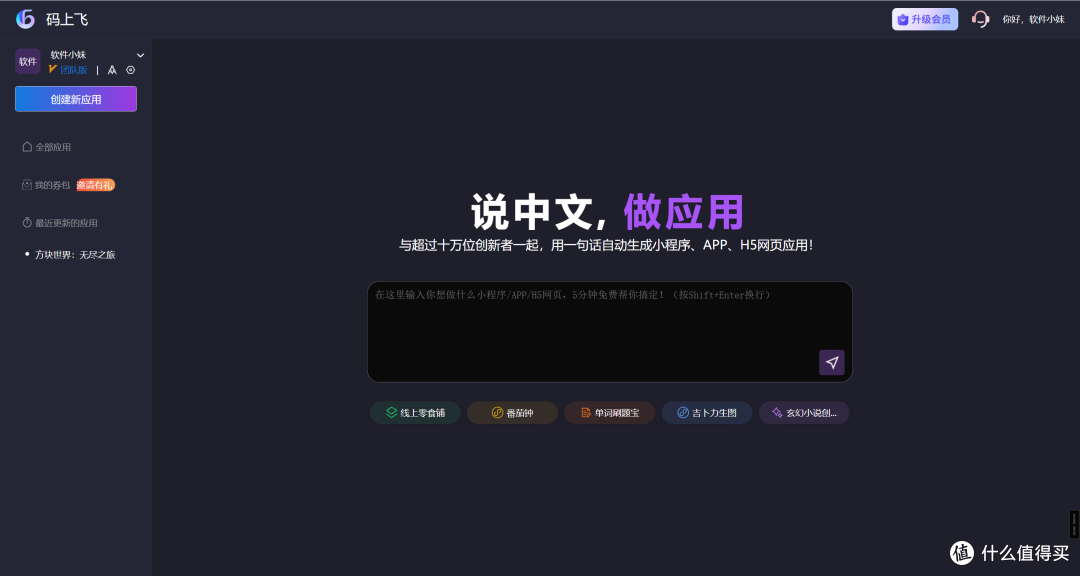Screen dimensions: 1080x576
Task: Open the customer service headset icon
Action: pos(980,19)
